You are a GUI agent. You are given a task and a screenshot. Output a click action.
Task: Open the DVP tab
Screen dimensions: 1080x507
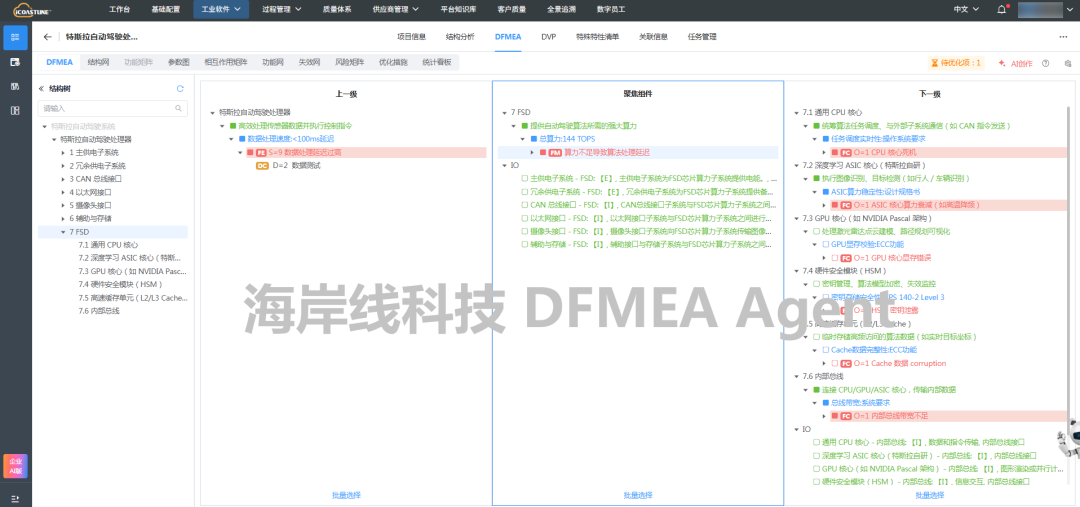point(548,37)
